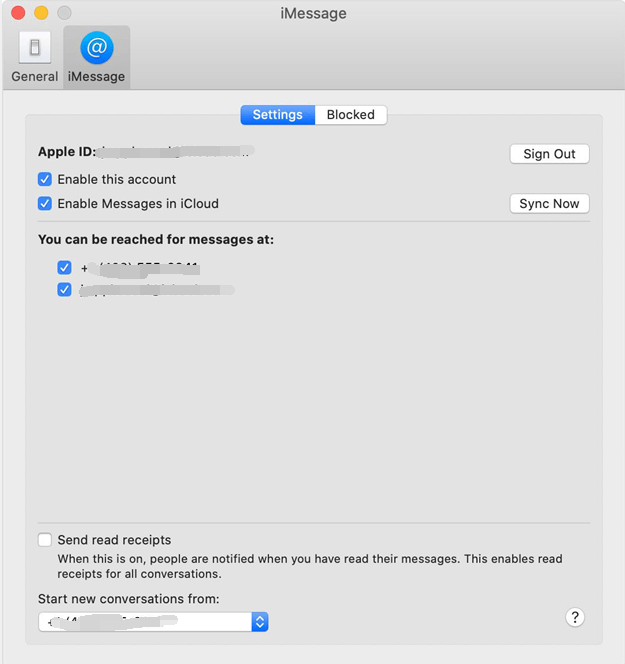This screenshot has height=664, width=625.
Task: Click 'You can be reached for messages at:' heading
Action: click(x=156, y=240)
